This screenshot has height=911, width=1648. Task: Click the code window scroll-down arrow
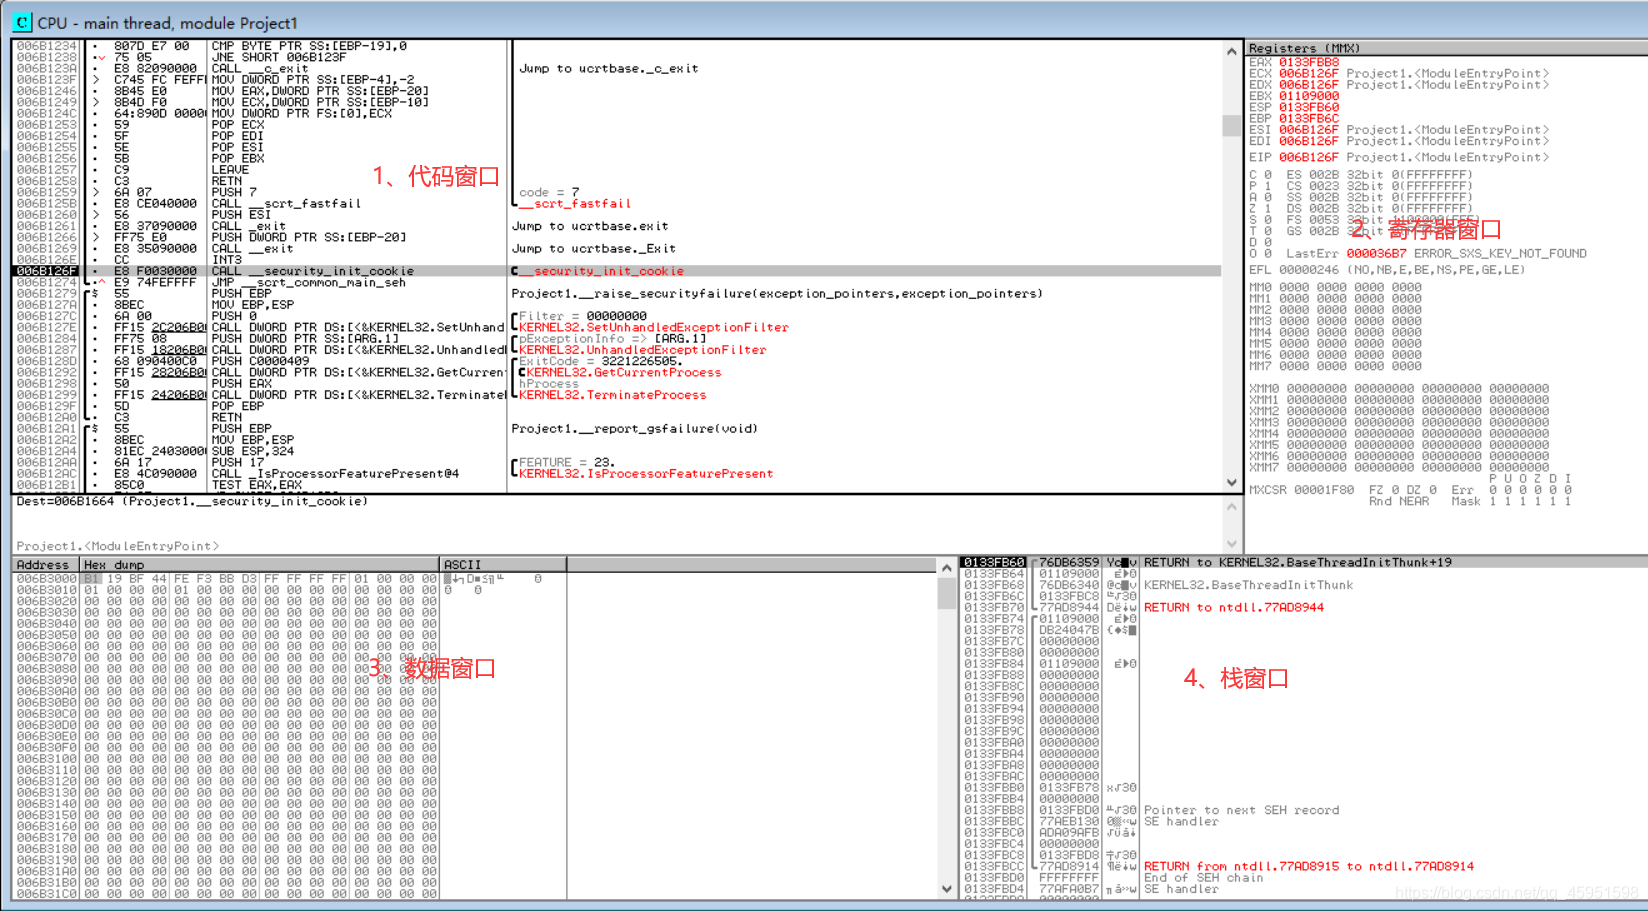pyautogui.click(x=1231, y=482)
